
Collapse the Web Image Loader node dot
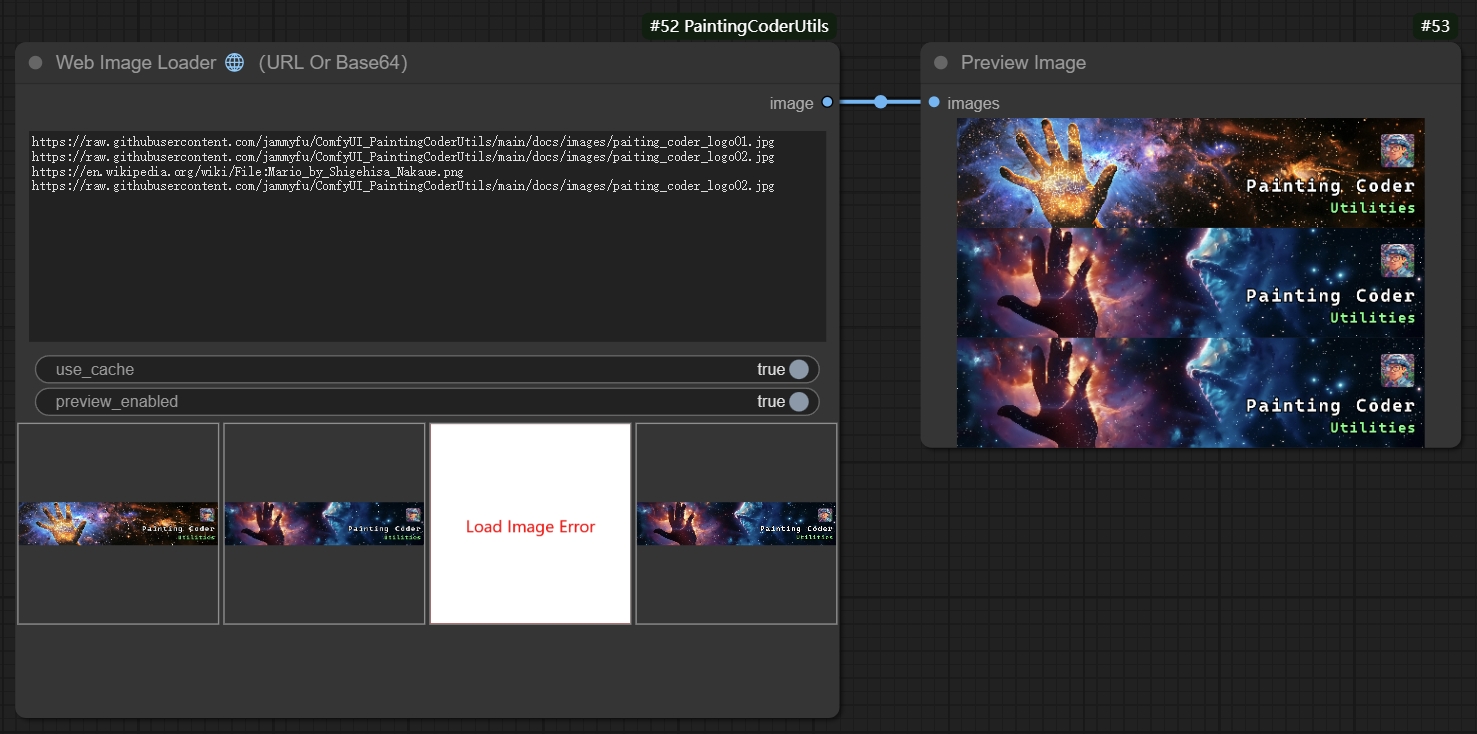pos(36,62)
